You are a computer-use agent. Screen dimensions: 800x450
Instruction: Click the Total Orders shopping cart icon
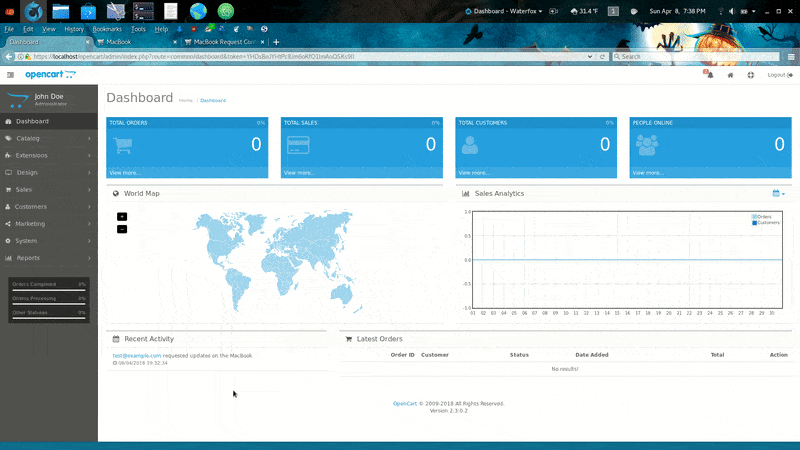[x=123, y=145]
